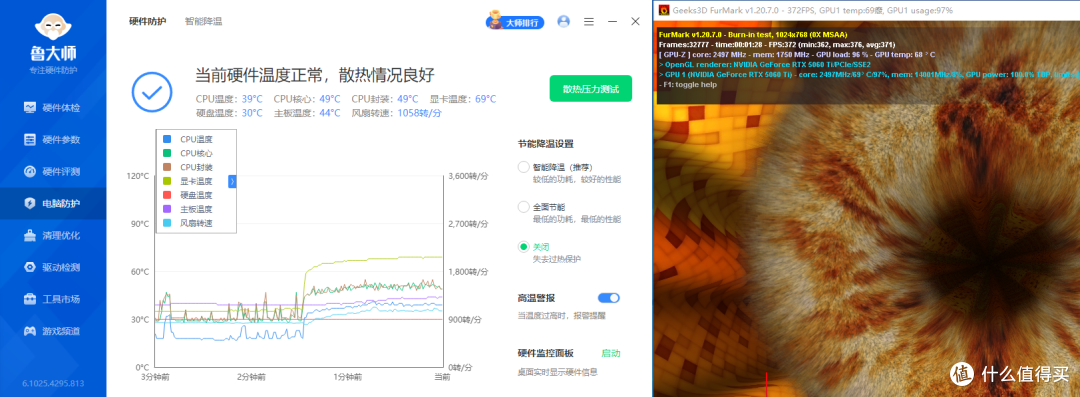Screen dimensions: 1080x397
Task: Open the 大师排行 ranking badge
Action: click(515, 21)
